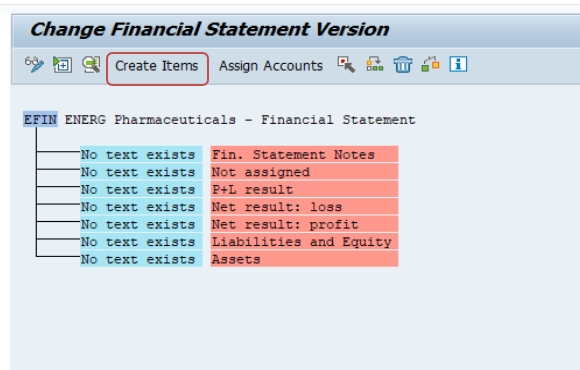Click the Assign Accounts button
This screenshot has height=370, width=580.
pos(271,66)
